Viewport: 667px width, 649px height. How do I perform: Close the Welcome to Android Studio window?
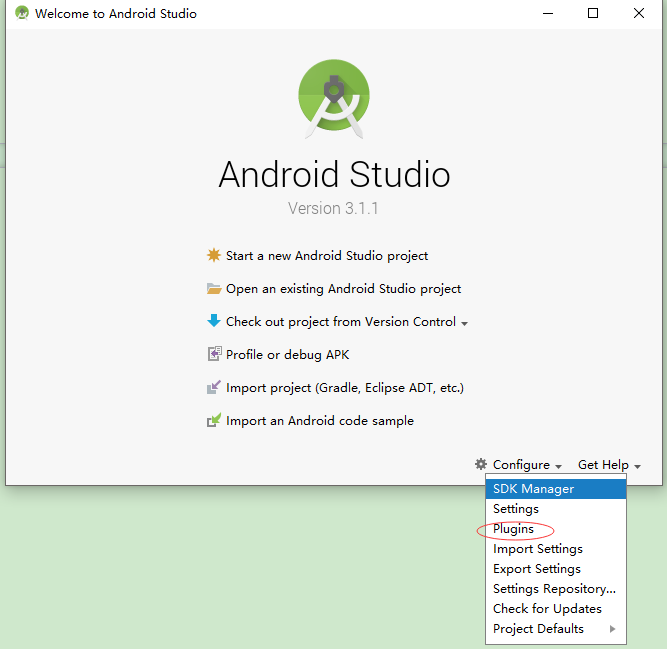[x=638, y=13]
